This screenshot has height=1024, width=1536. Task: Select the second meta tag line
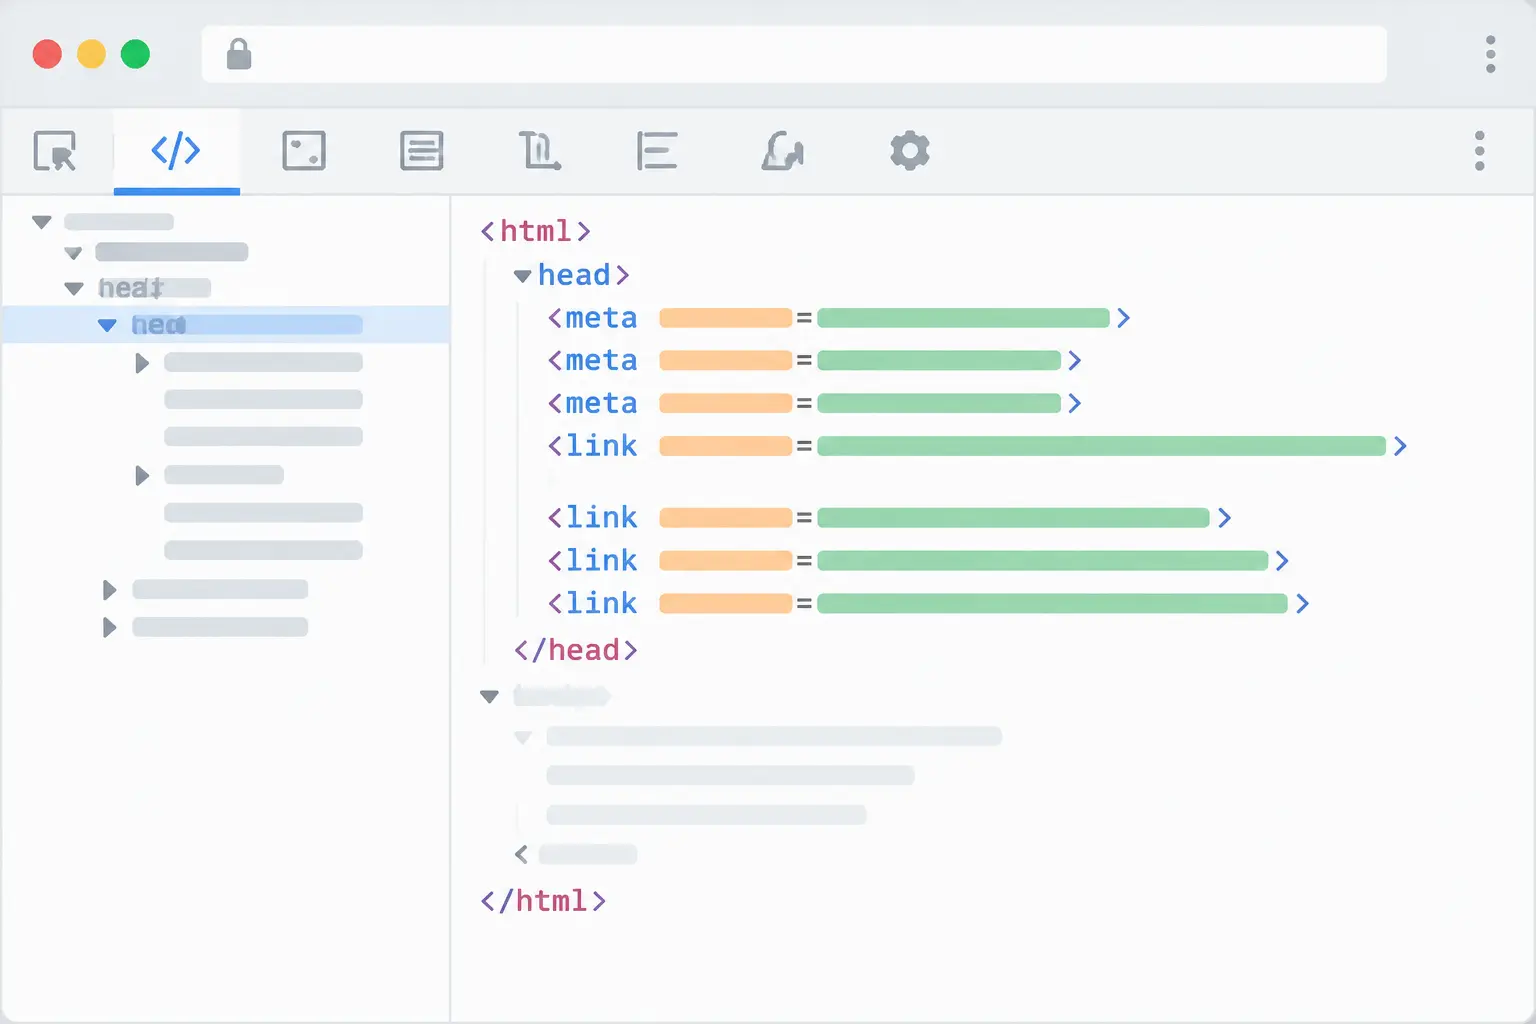pos(815,360)
